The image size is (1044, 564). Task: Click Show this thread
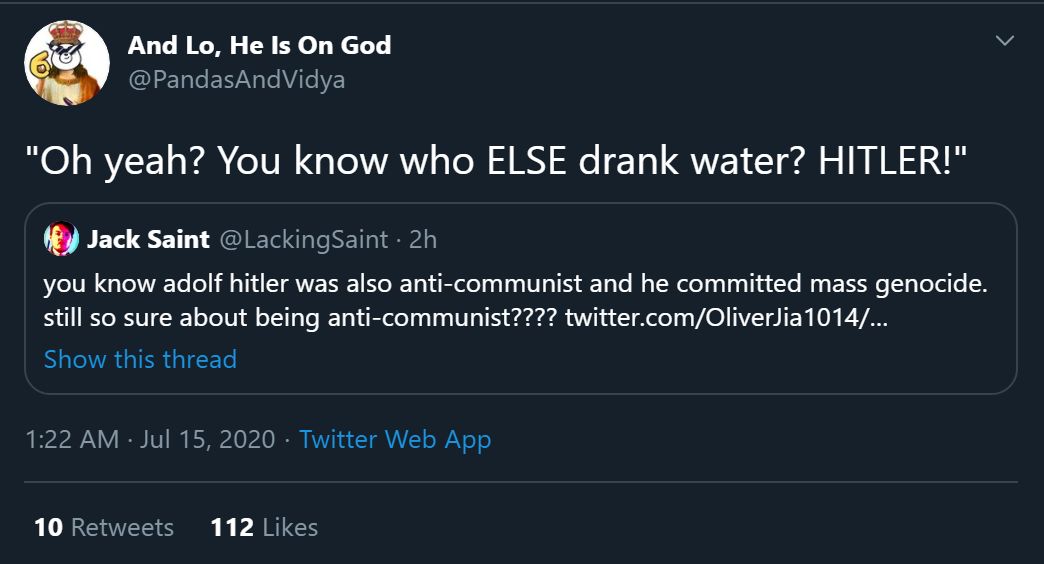tap(140, 359)
